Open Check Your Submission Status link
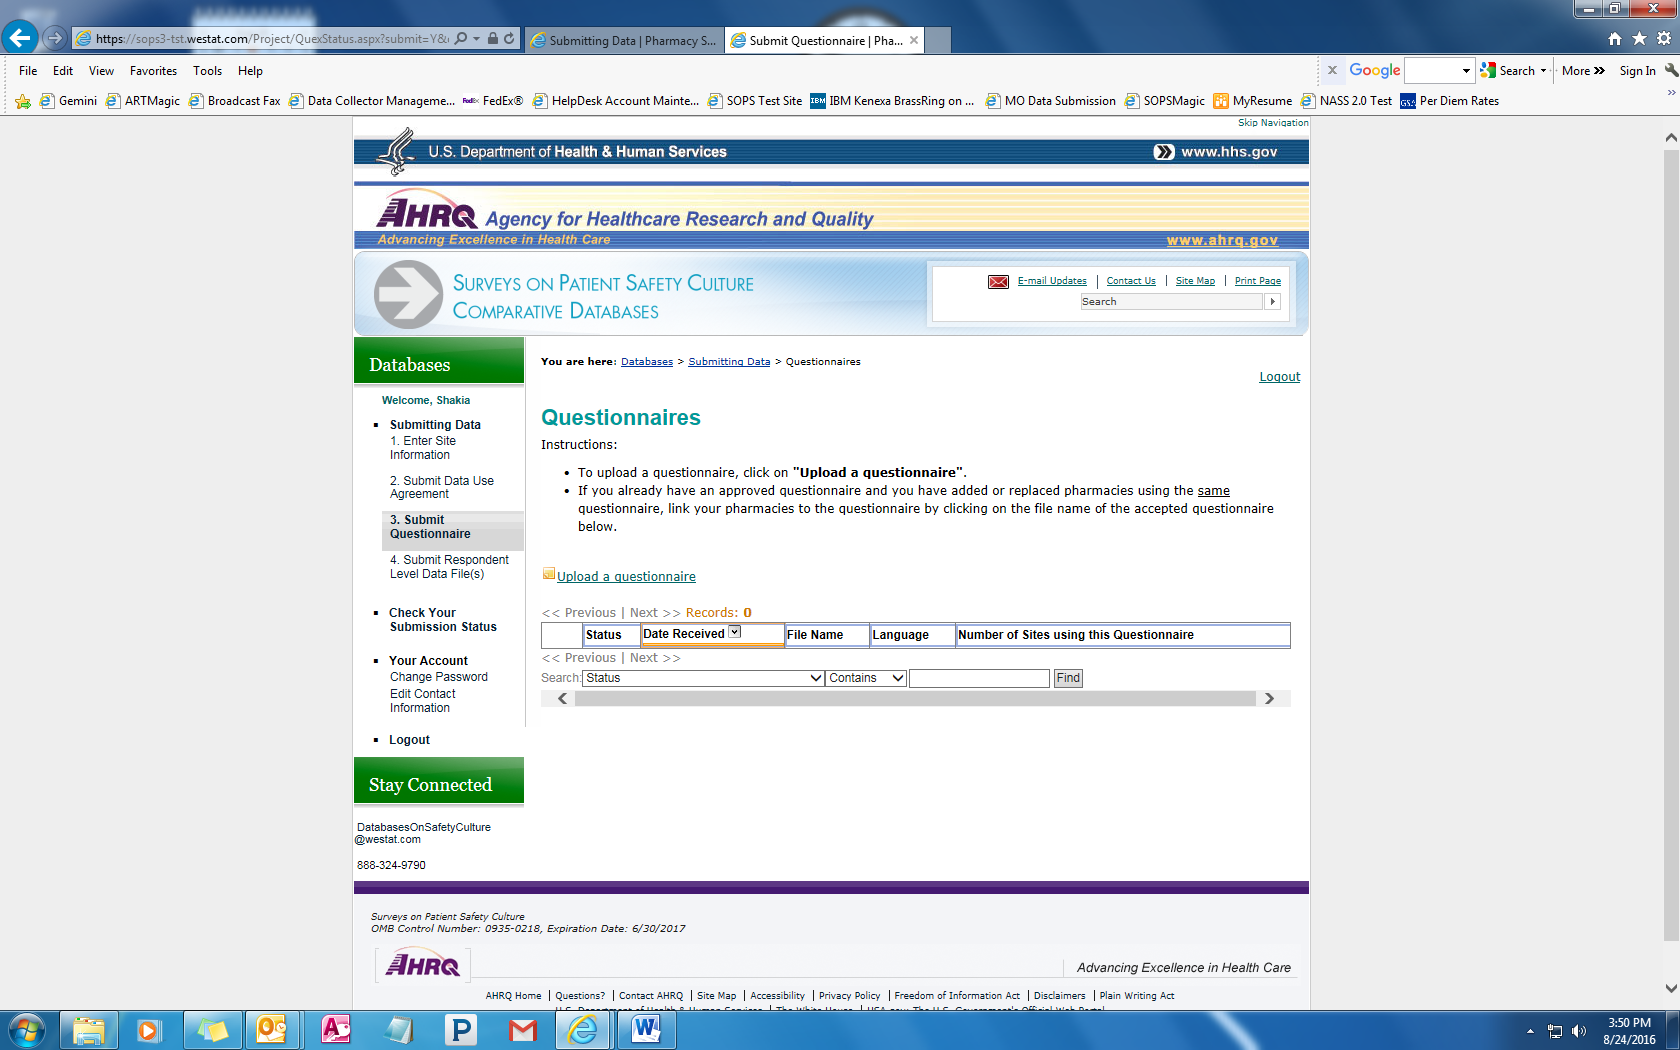The width and height of the screenshot is (1680, 1050). click(442, 620)
